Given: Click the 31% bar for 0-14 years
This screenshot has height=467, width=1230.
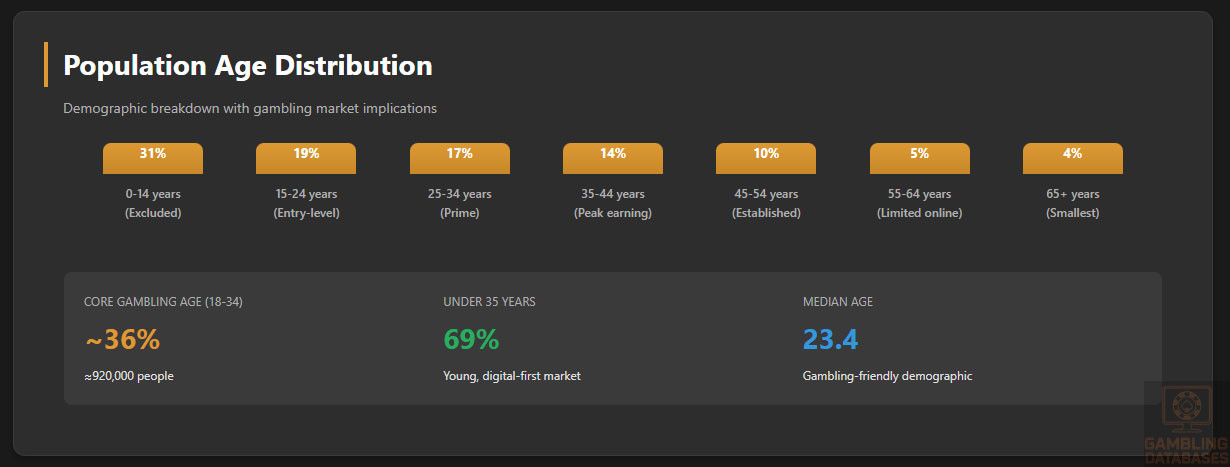Looking at the screenshot, I should [x=153, y=158].
